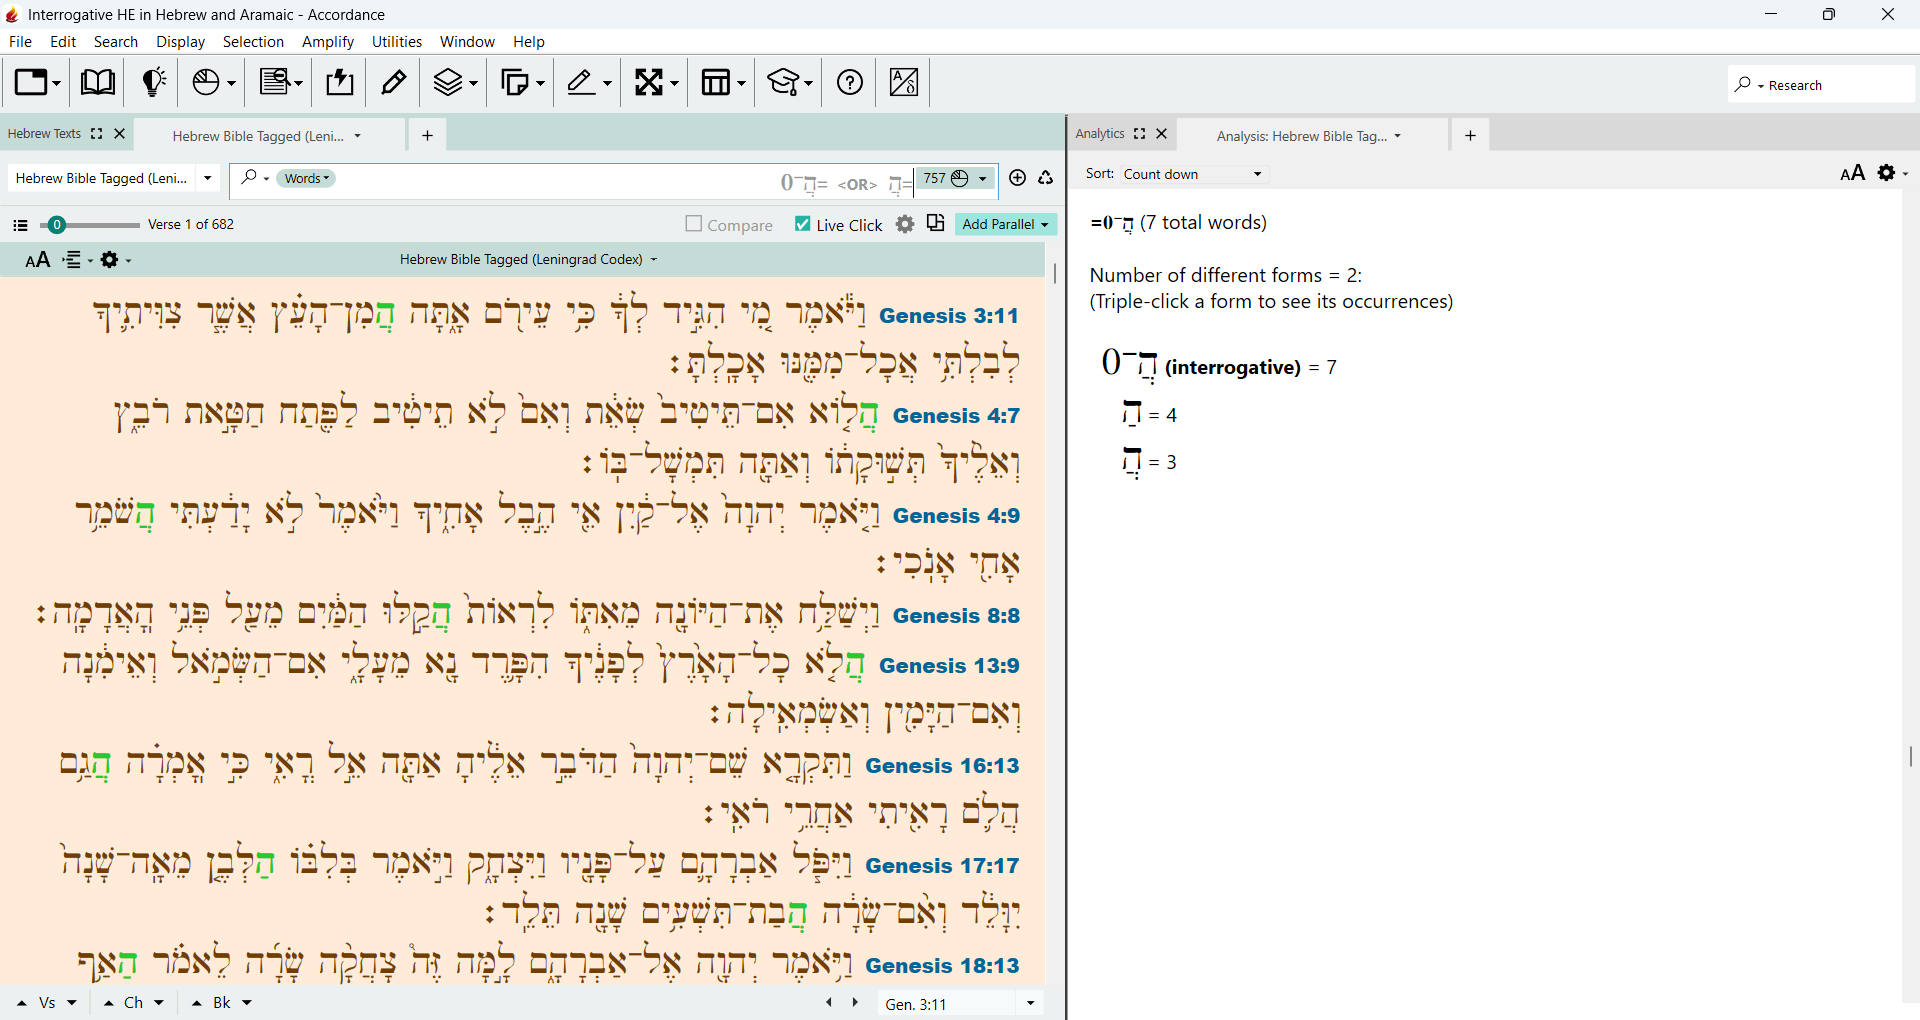Image resolution: width=1920 pixels, height=1020 pixels.
Task: Open the Library book icon
Action: click(97, 82)
